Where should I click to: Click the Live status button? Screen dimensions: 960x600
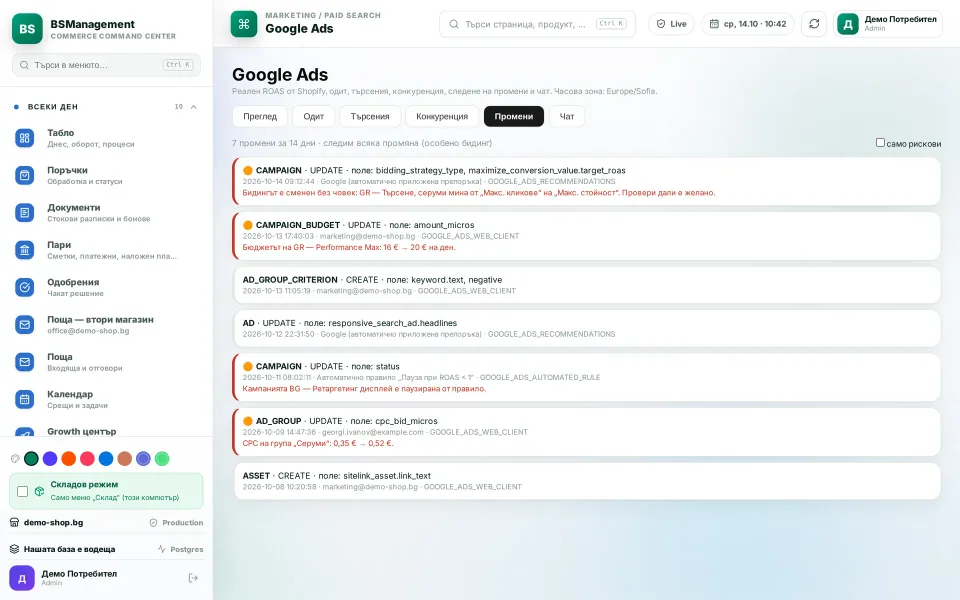[671, 24]
